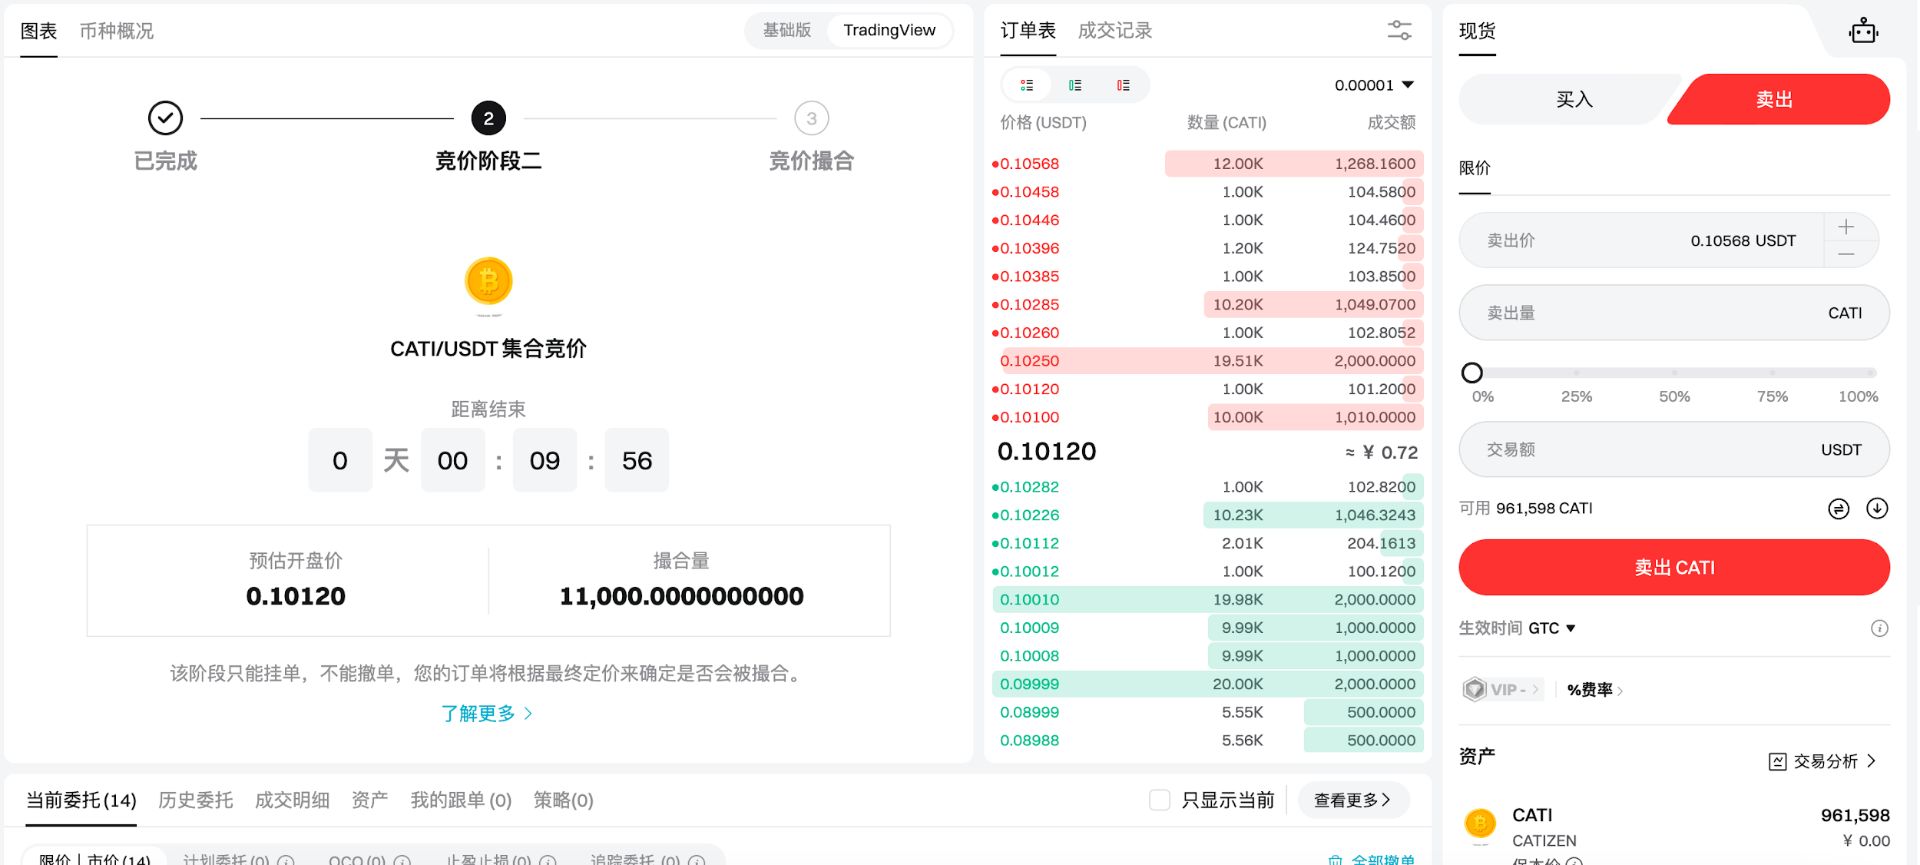Image resolution: width=1920 pixels, height=865 pixels.
Task: Click the CATI coin icon in assets
Action: pyautogui.click(x=1480, y=824)
